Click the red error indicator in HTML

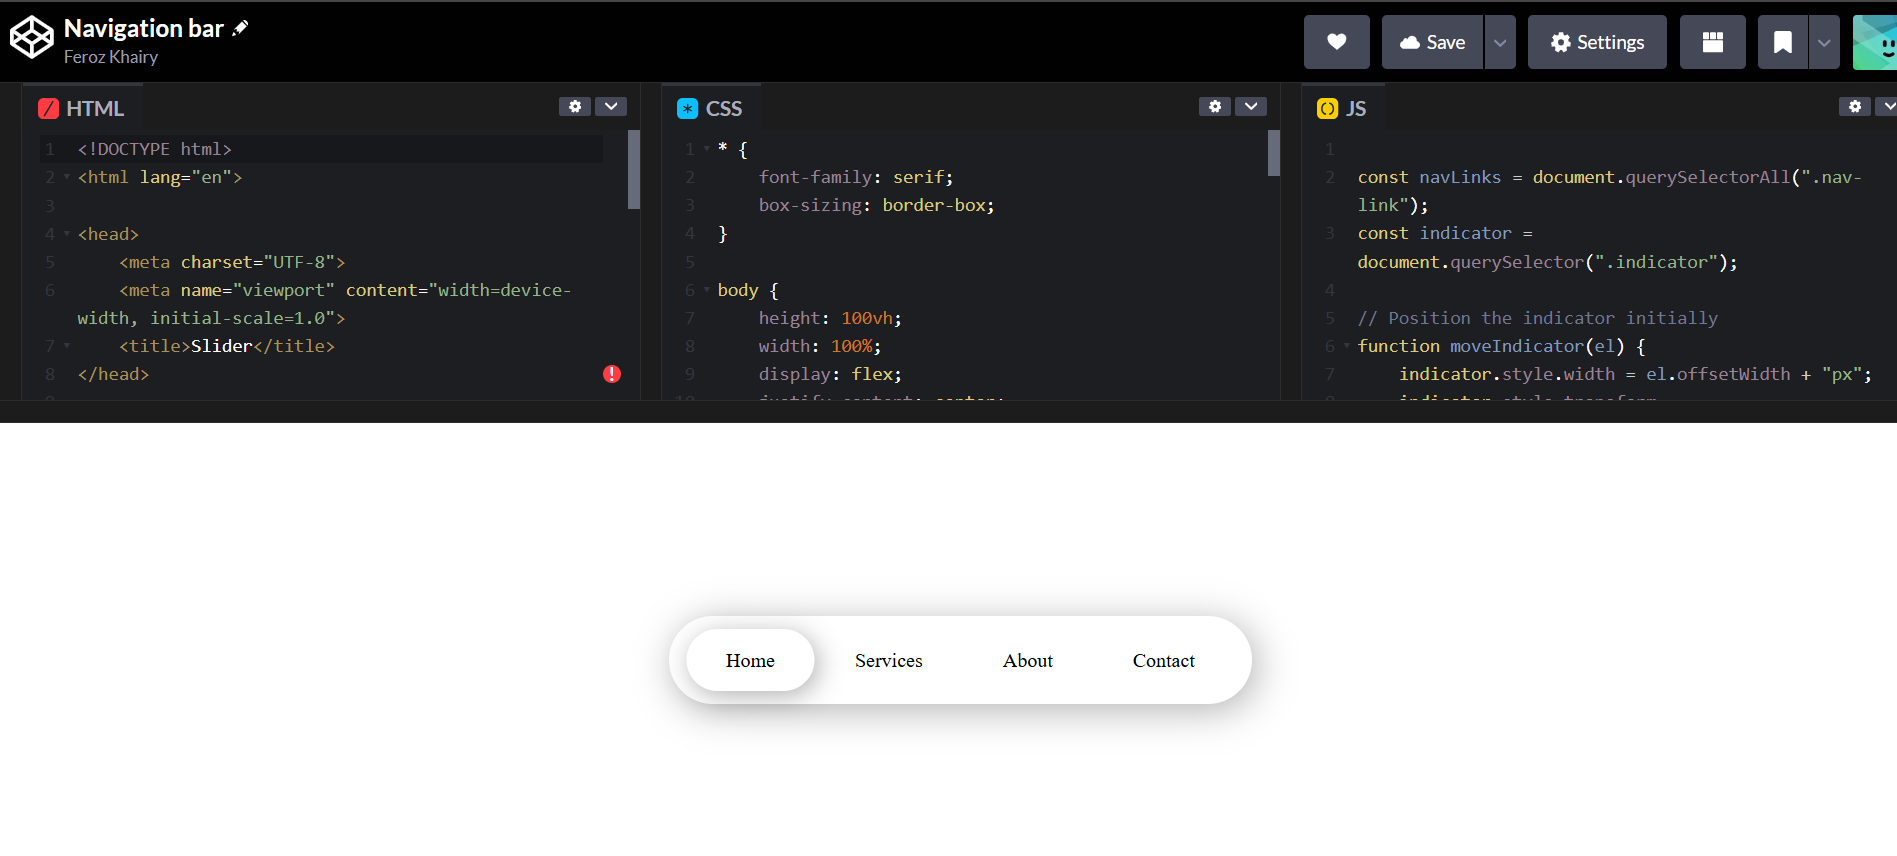tap(612, 374)
